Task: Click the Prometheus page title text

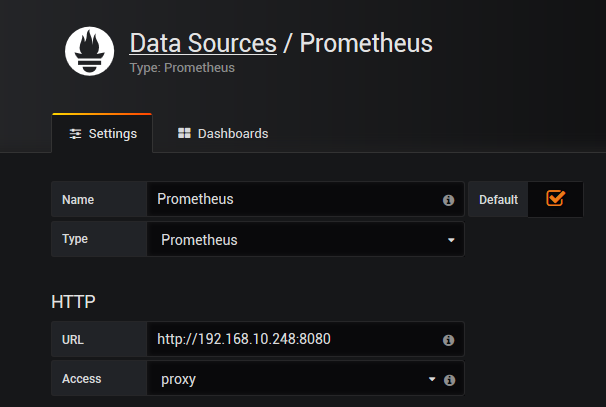Action: (366, 43)
